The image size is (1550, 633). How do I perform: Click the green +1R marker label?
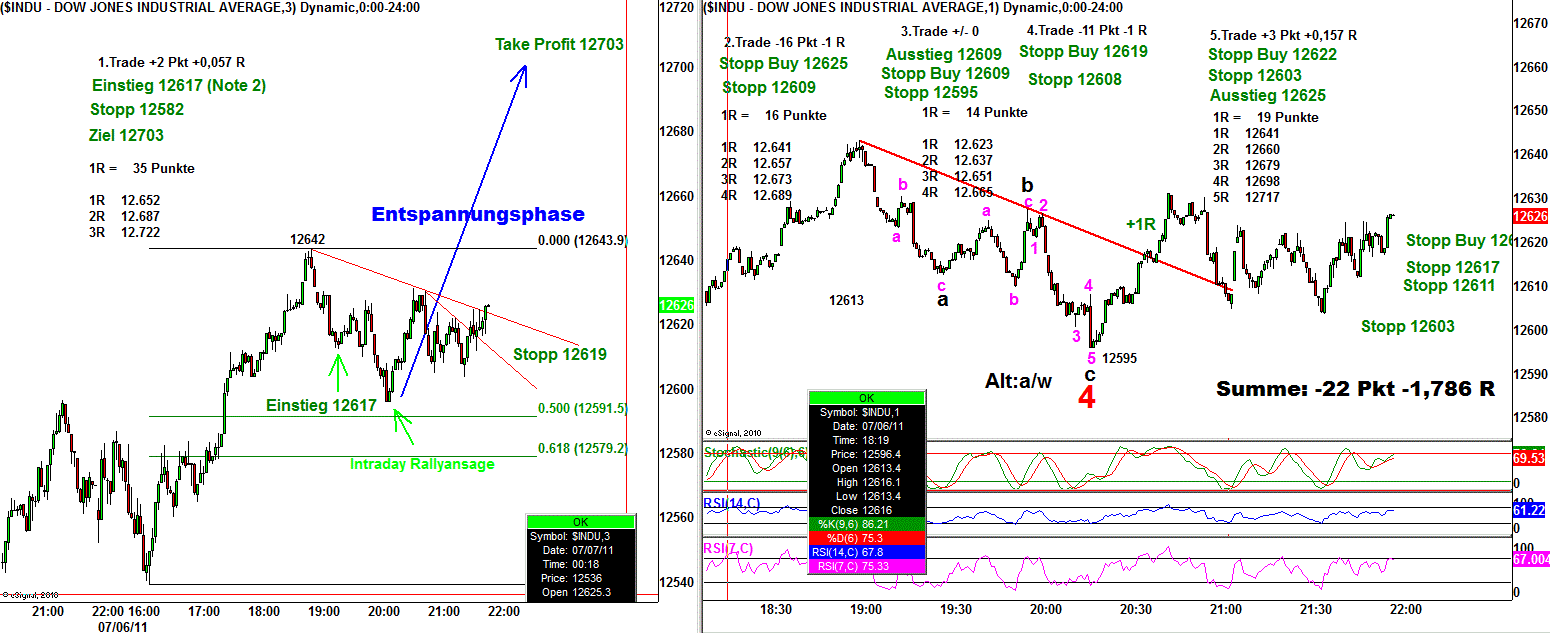1140,224
